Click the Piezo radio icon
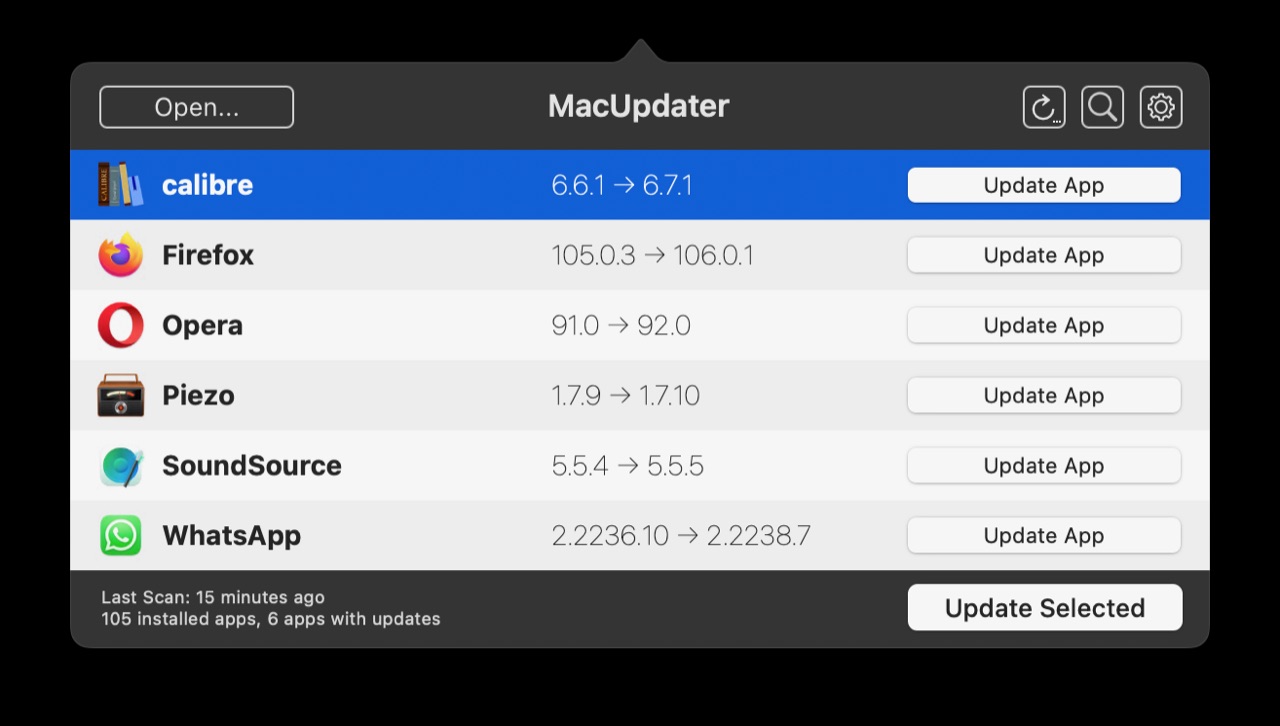Image resolution: width=1280 pixels, height=726 pixels. click(x=120, y=395)
